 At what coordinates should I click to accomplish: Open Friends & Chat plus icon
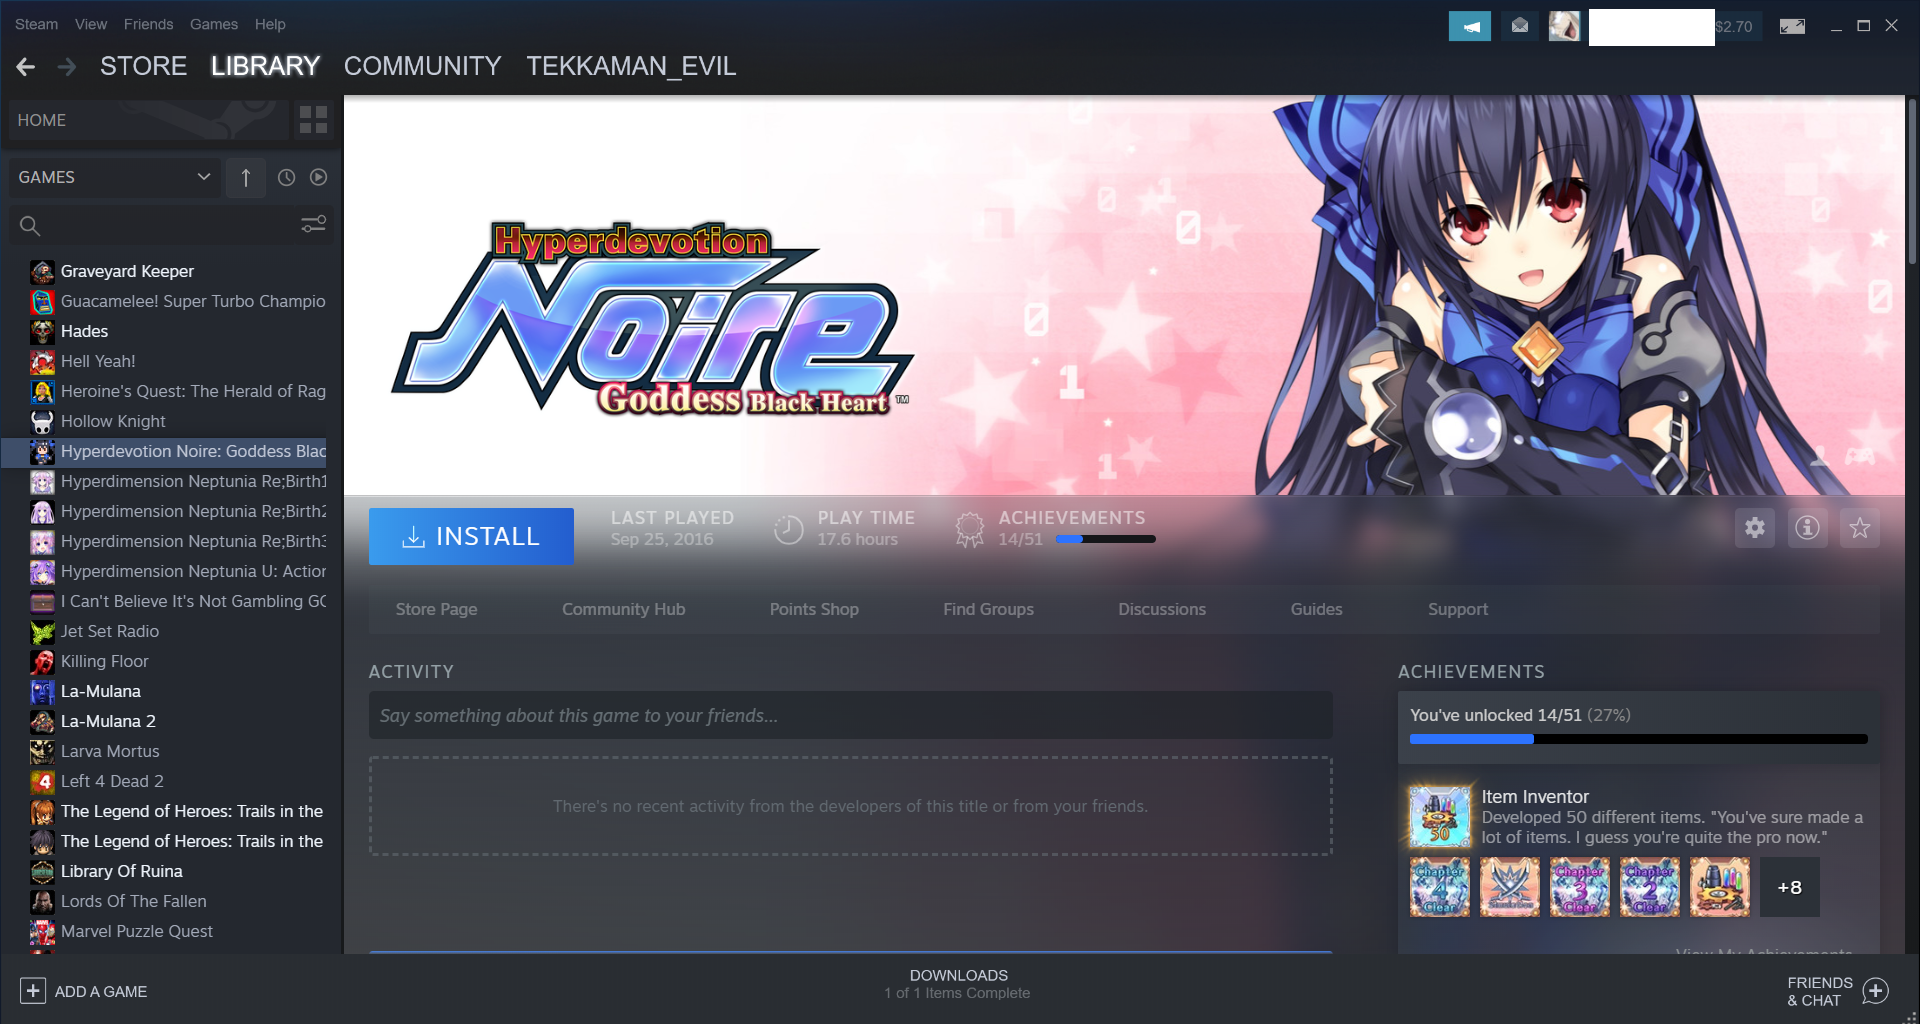click(1876, 991)
